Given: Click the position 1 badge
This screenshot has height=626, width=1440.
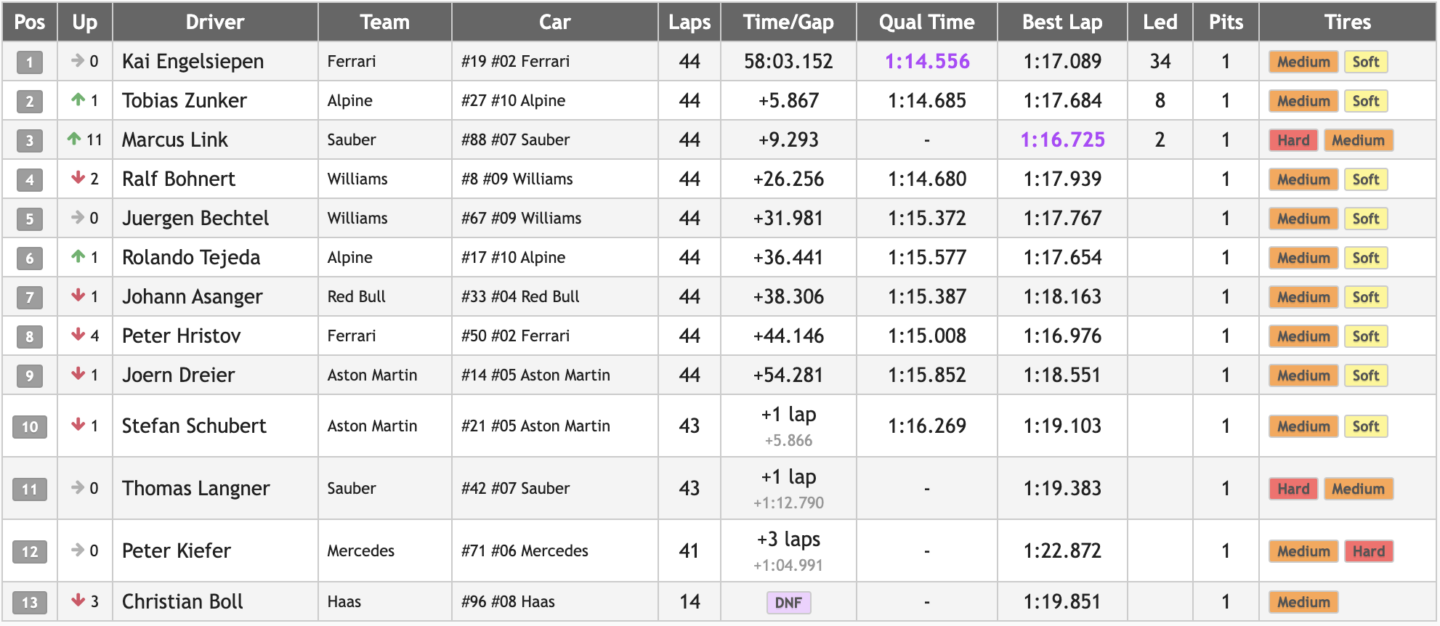Looking at the screenshot, I should pyautogui.click(x=29, y=63).
